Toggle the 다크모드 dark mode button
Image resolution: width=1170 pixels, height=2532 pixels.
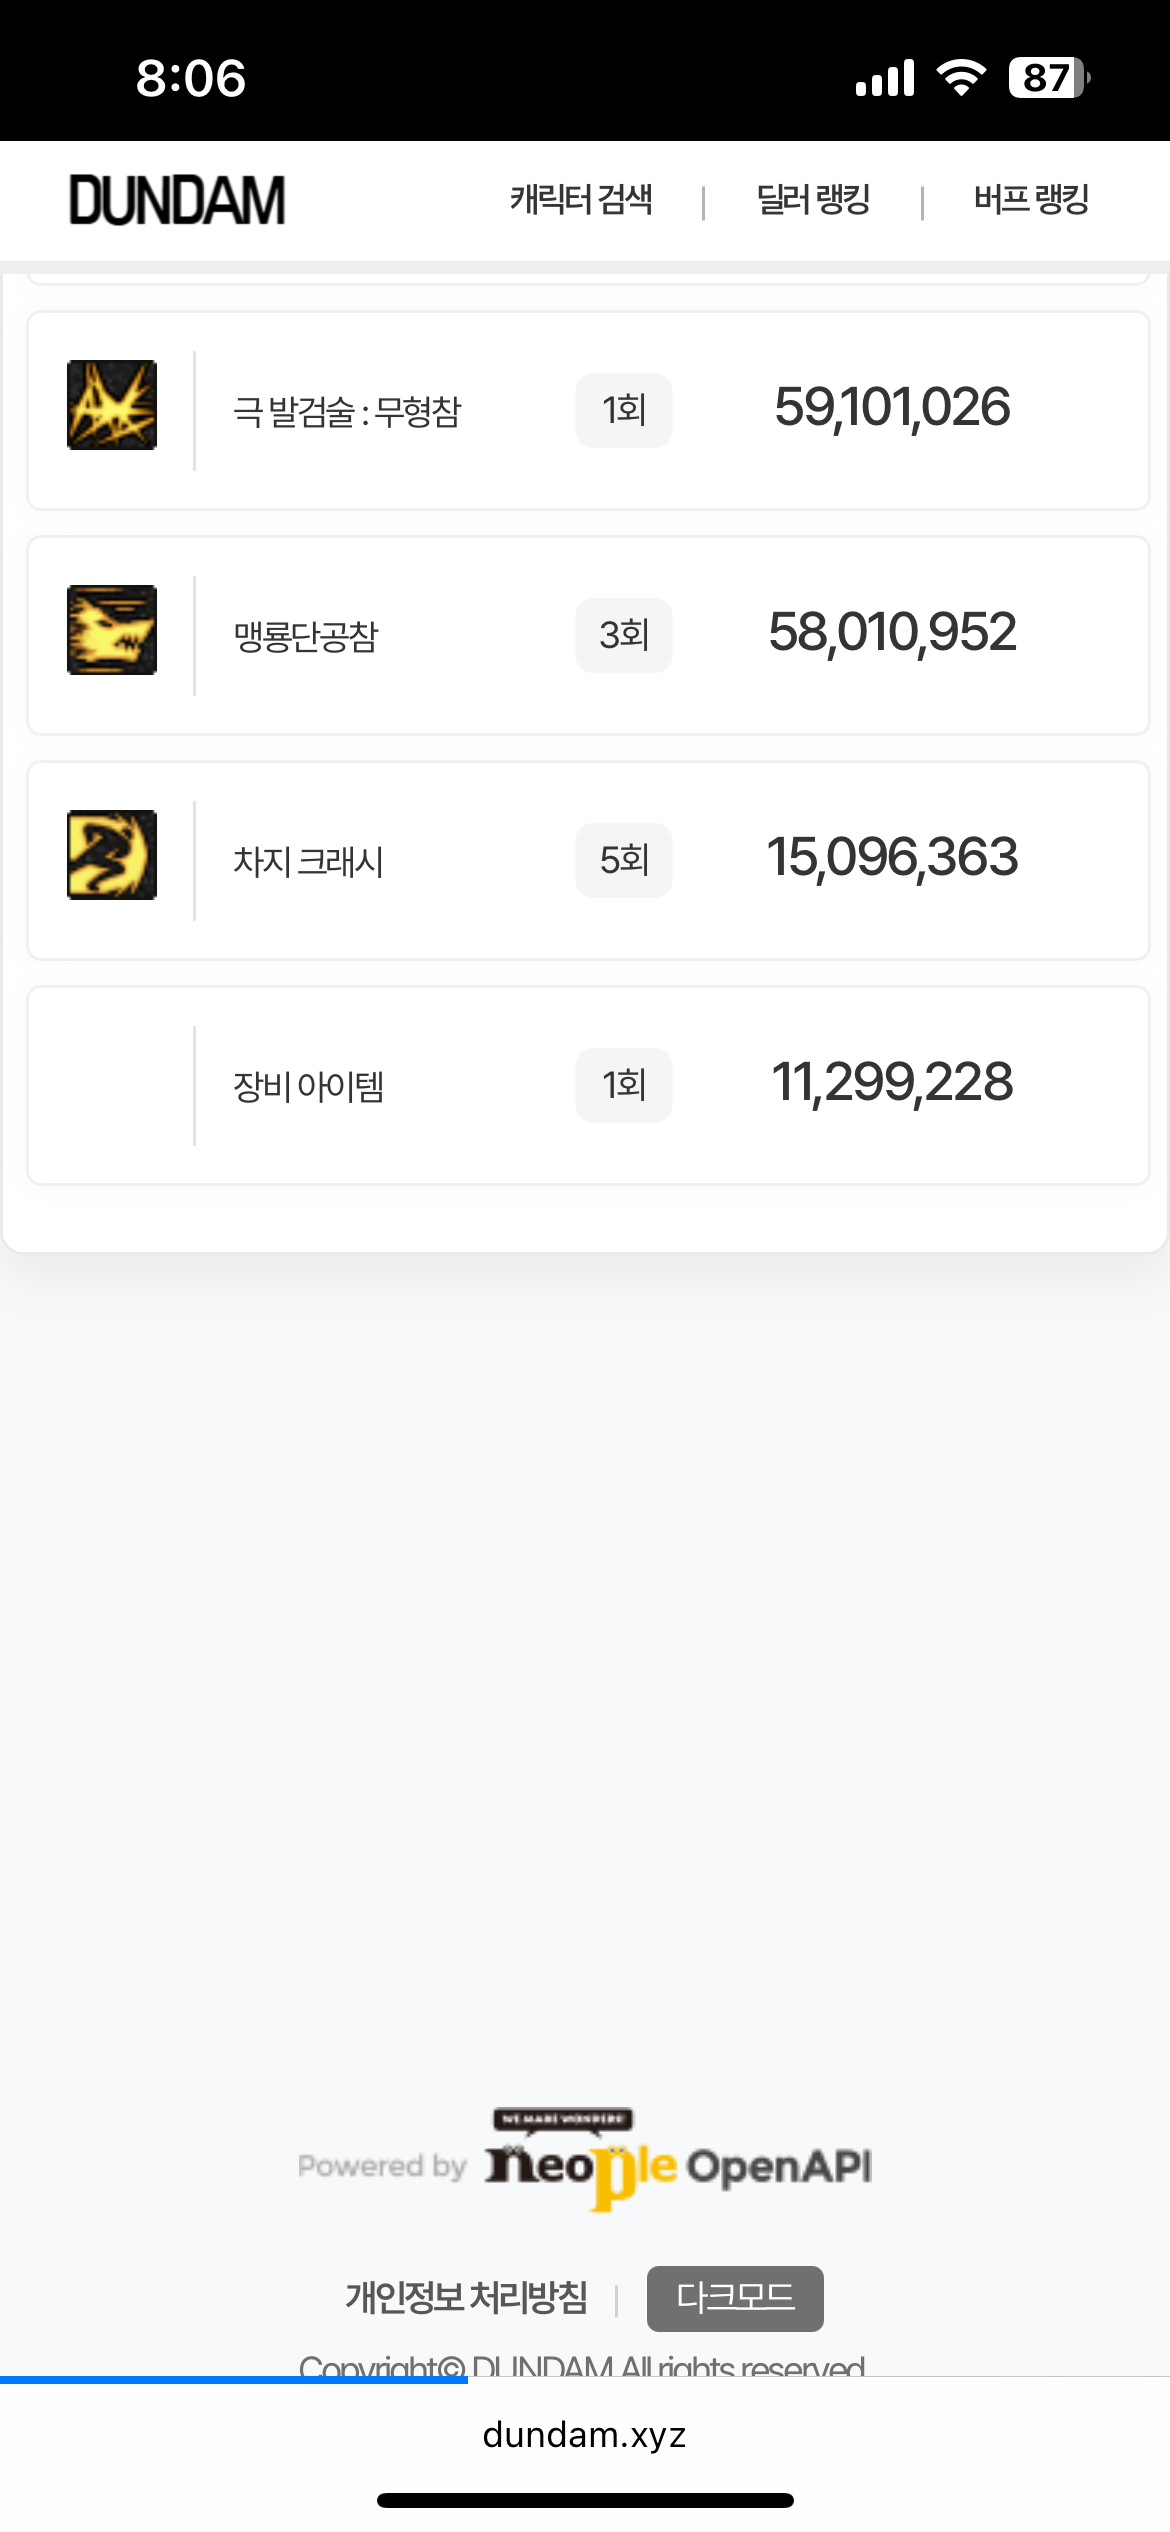(x=735, y=2298)
